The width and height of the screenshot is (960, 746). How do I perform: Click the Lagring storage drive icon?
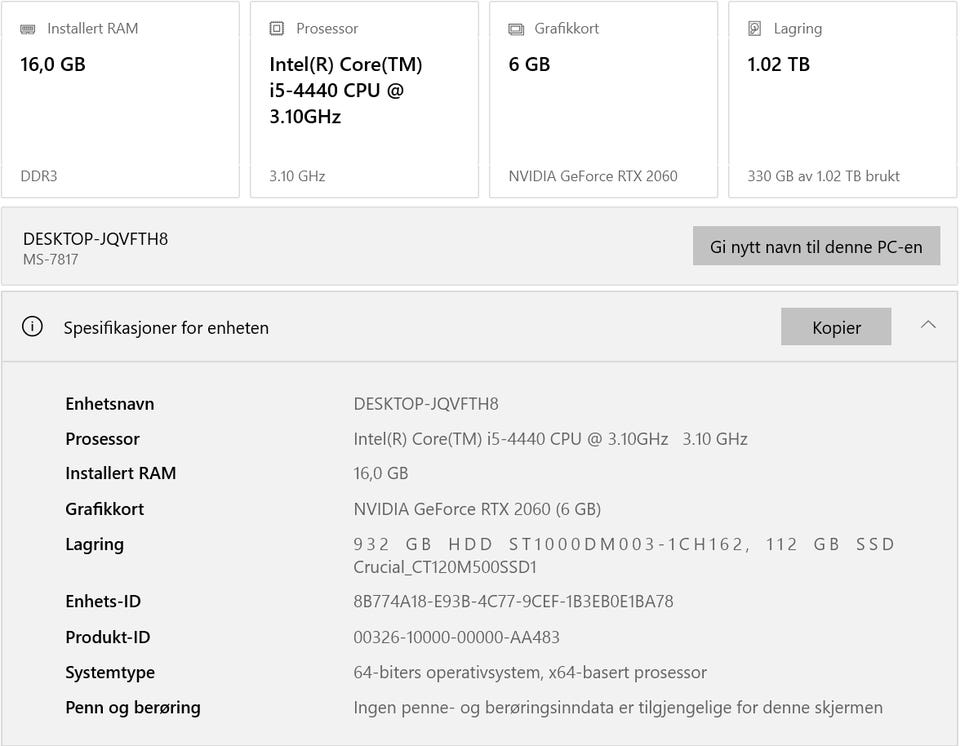(x=755, y=29)
